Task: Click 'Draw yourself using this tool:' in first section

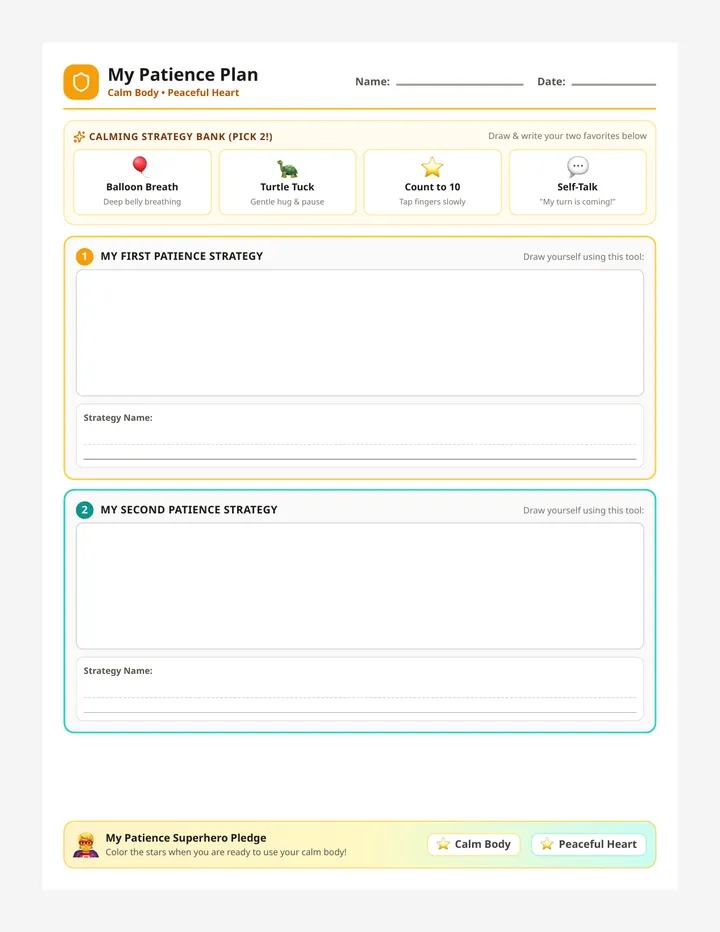Action: [583, 257]
